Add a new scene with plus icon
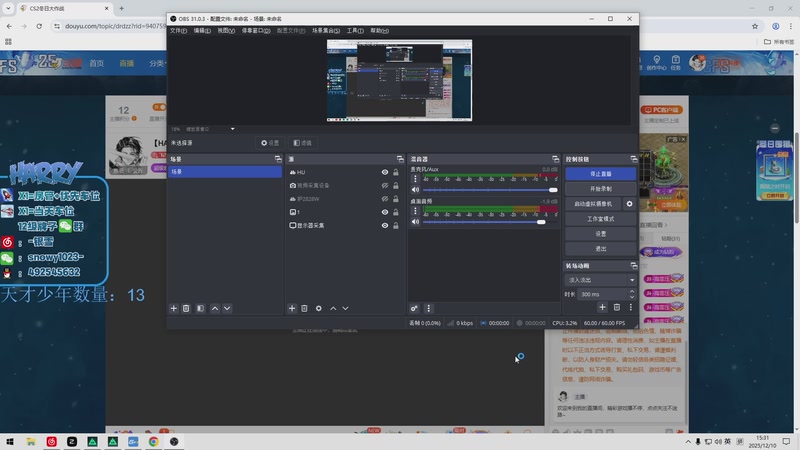The image size is (800, 450). tap(173, 308)
